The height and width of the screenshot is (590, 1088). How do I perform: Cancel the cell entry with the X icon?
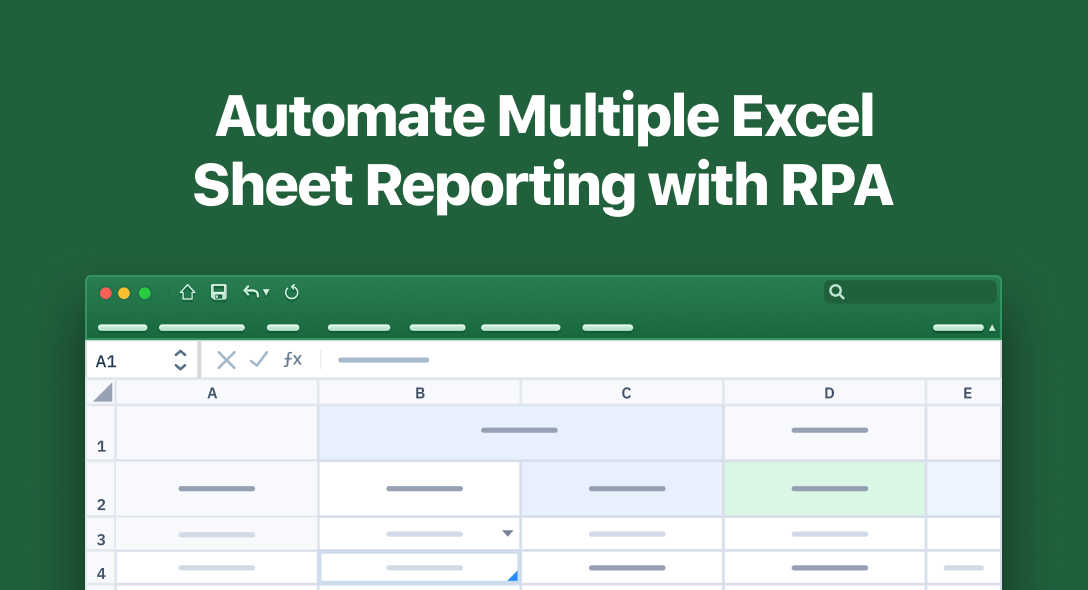[x=226, y=359]
